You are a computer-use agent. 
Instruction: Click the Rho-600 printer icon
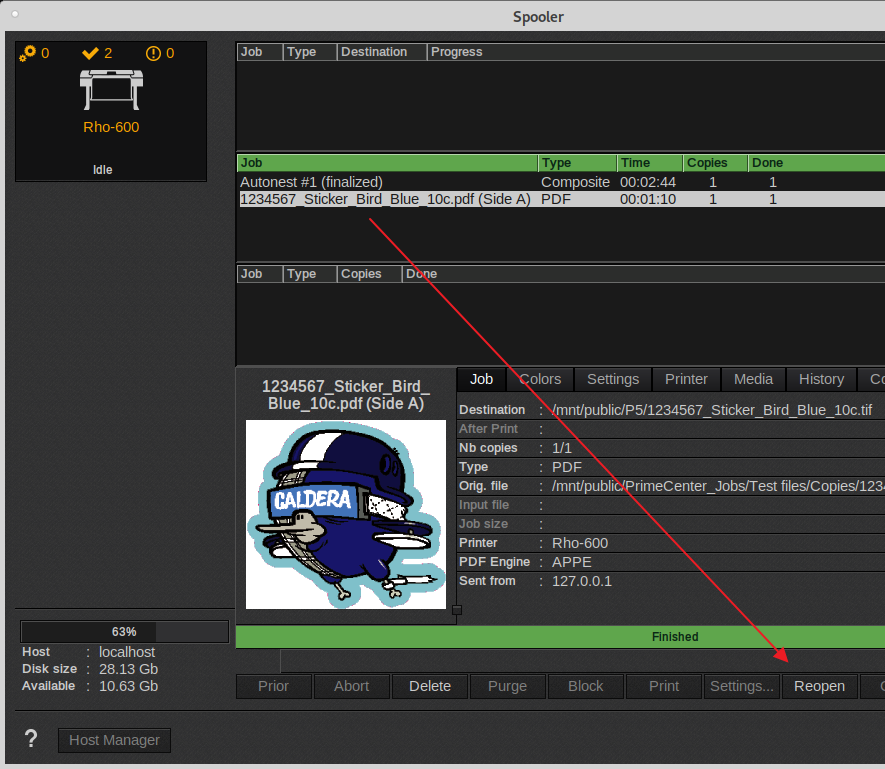[x=111, y=92]
